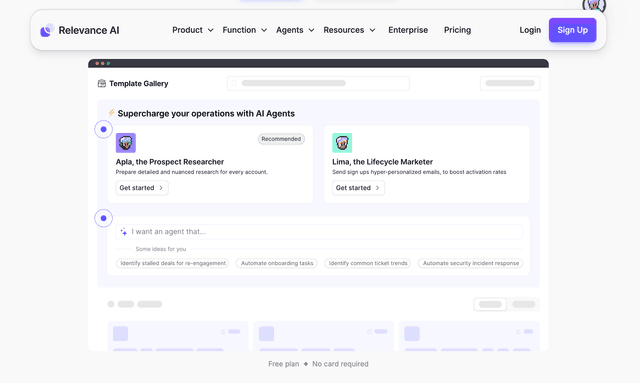This screenshot has width=640, height=383.
Task: Click the Function menu chevron arrow
Action: pos(264,30)
